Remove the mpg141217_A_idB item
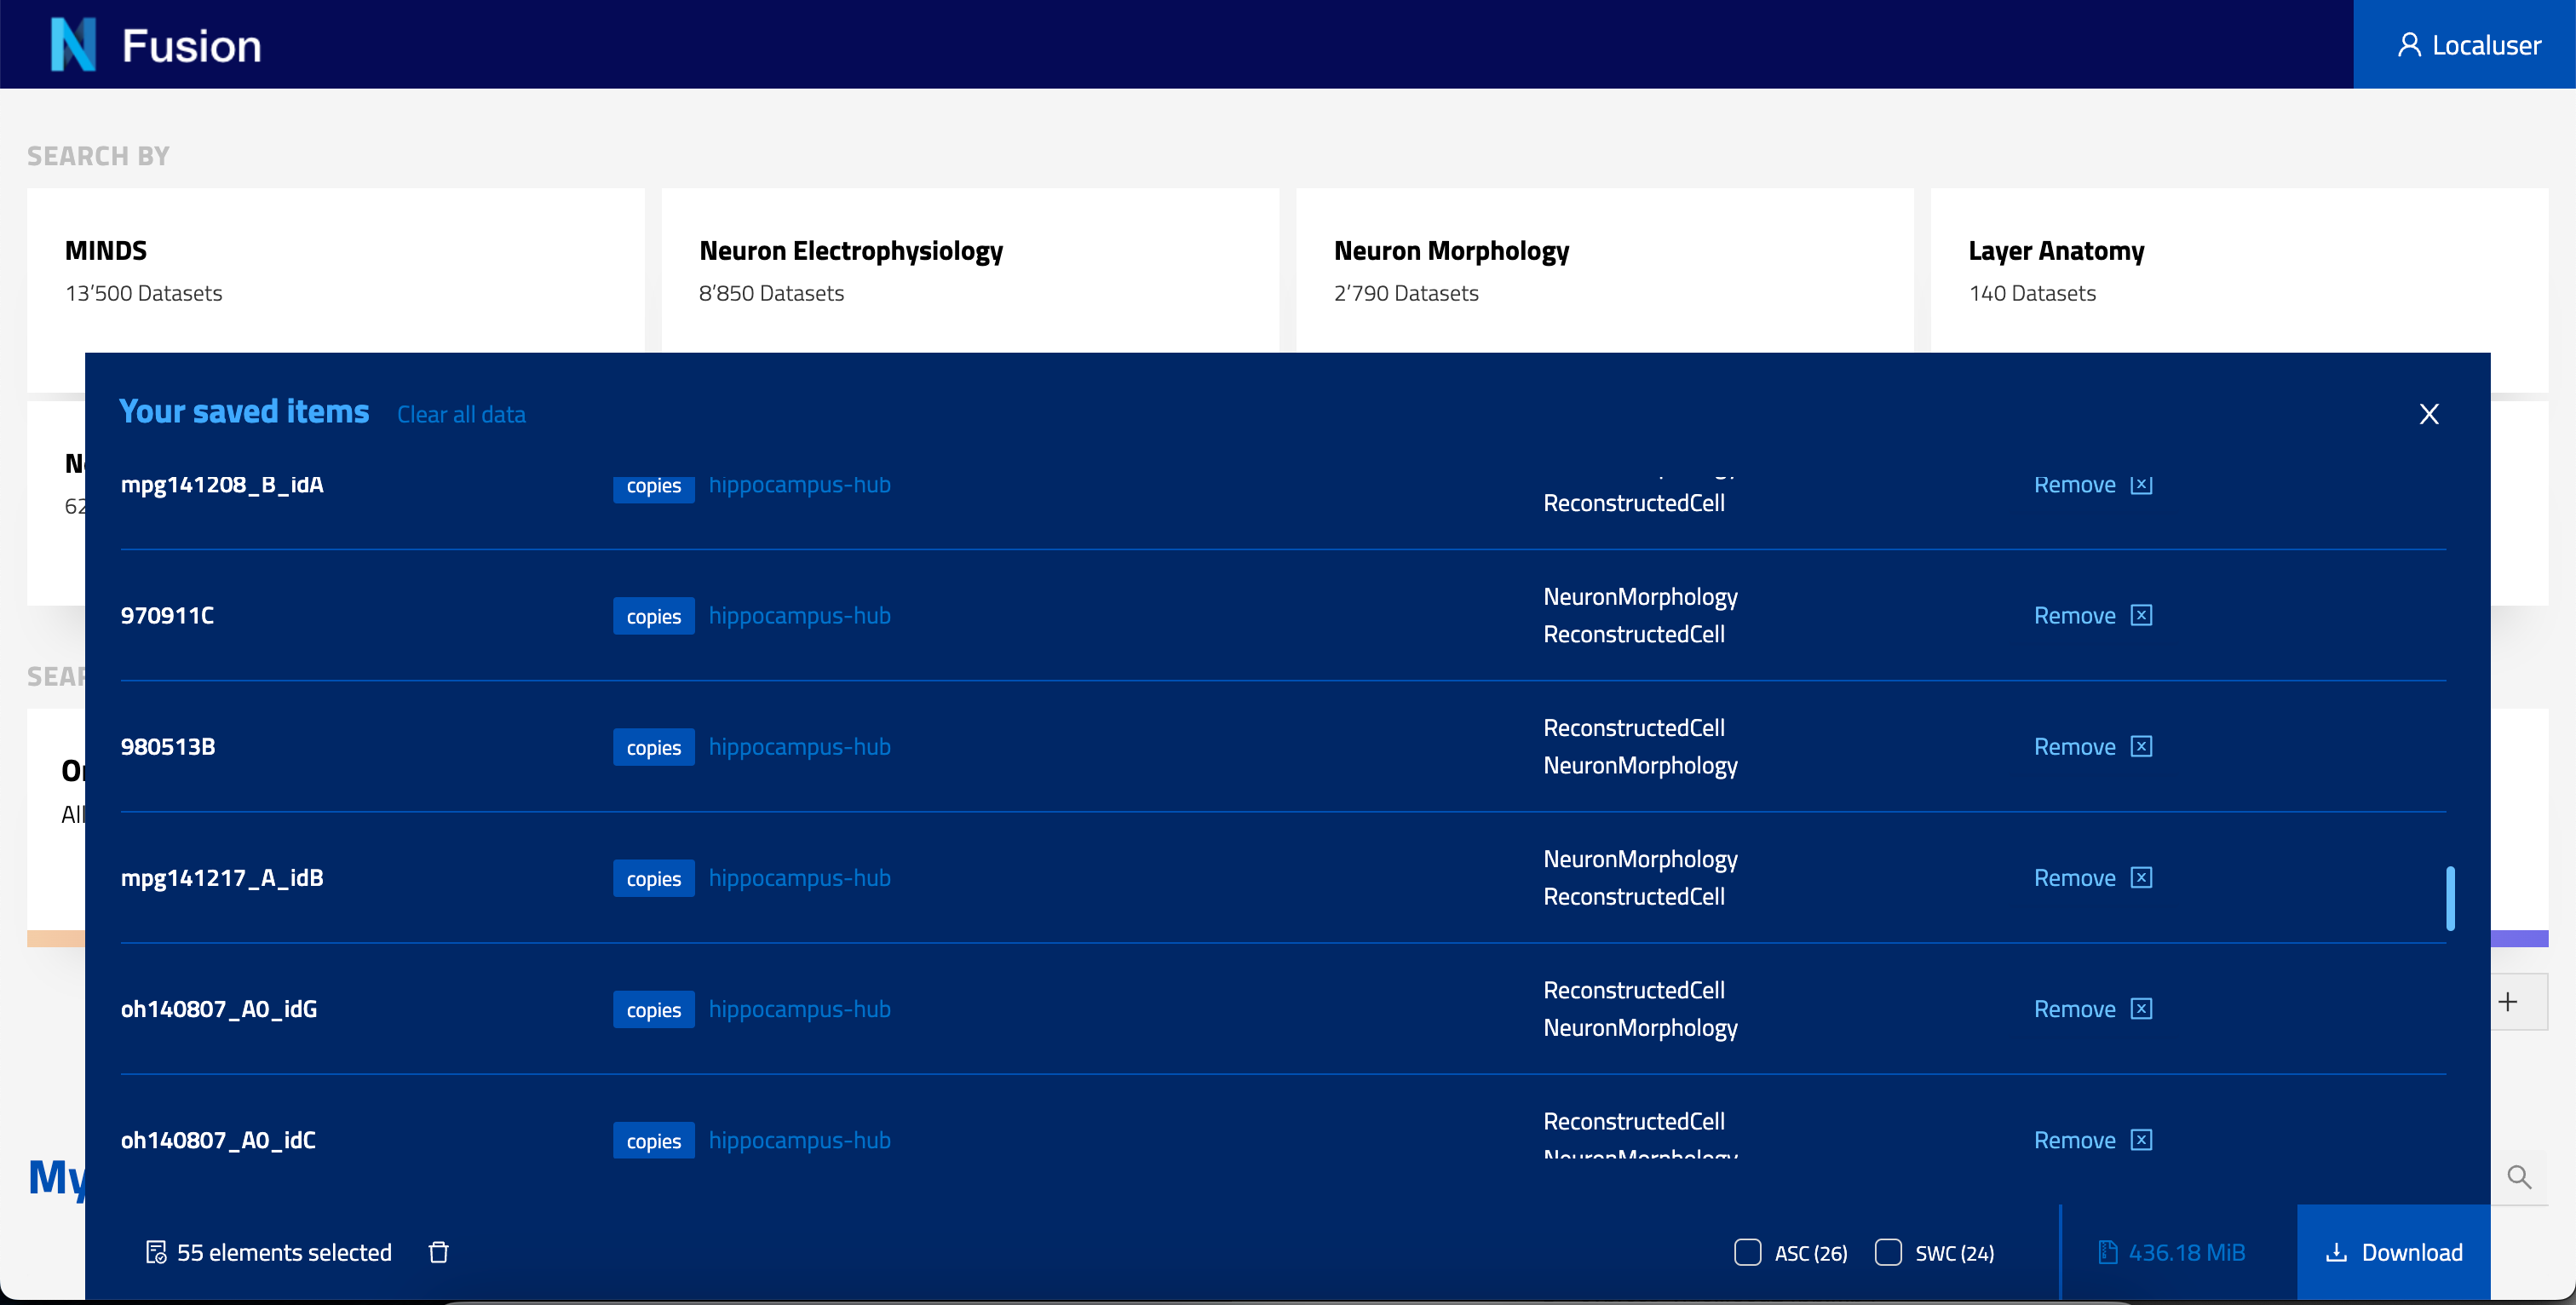Viewport: 2576px width, 1305px height. point(2092,878)
